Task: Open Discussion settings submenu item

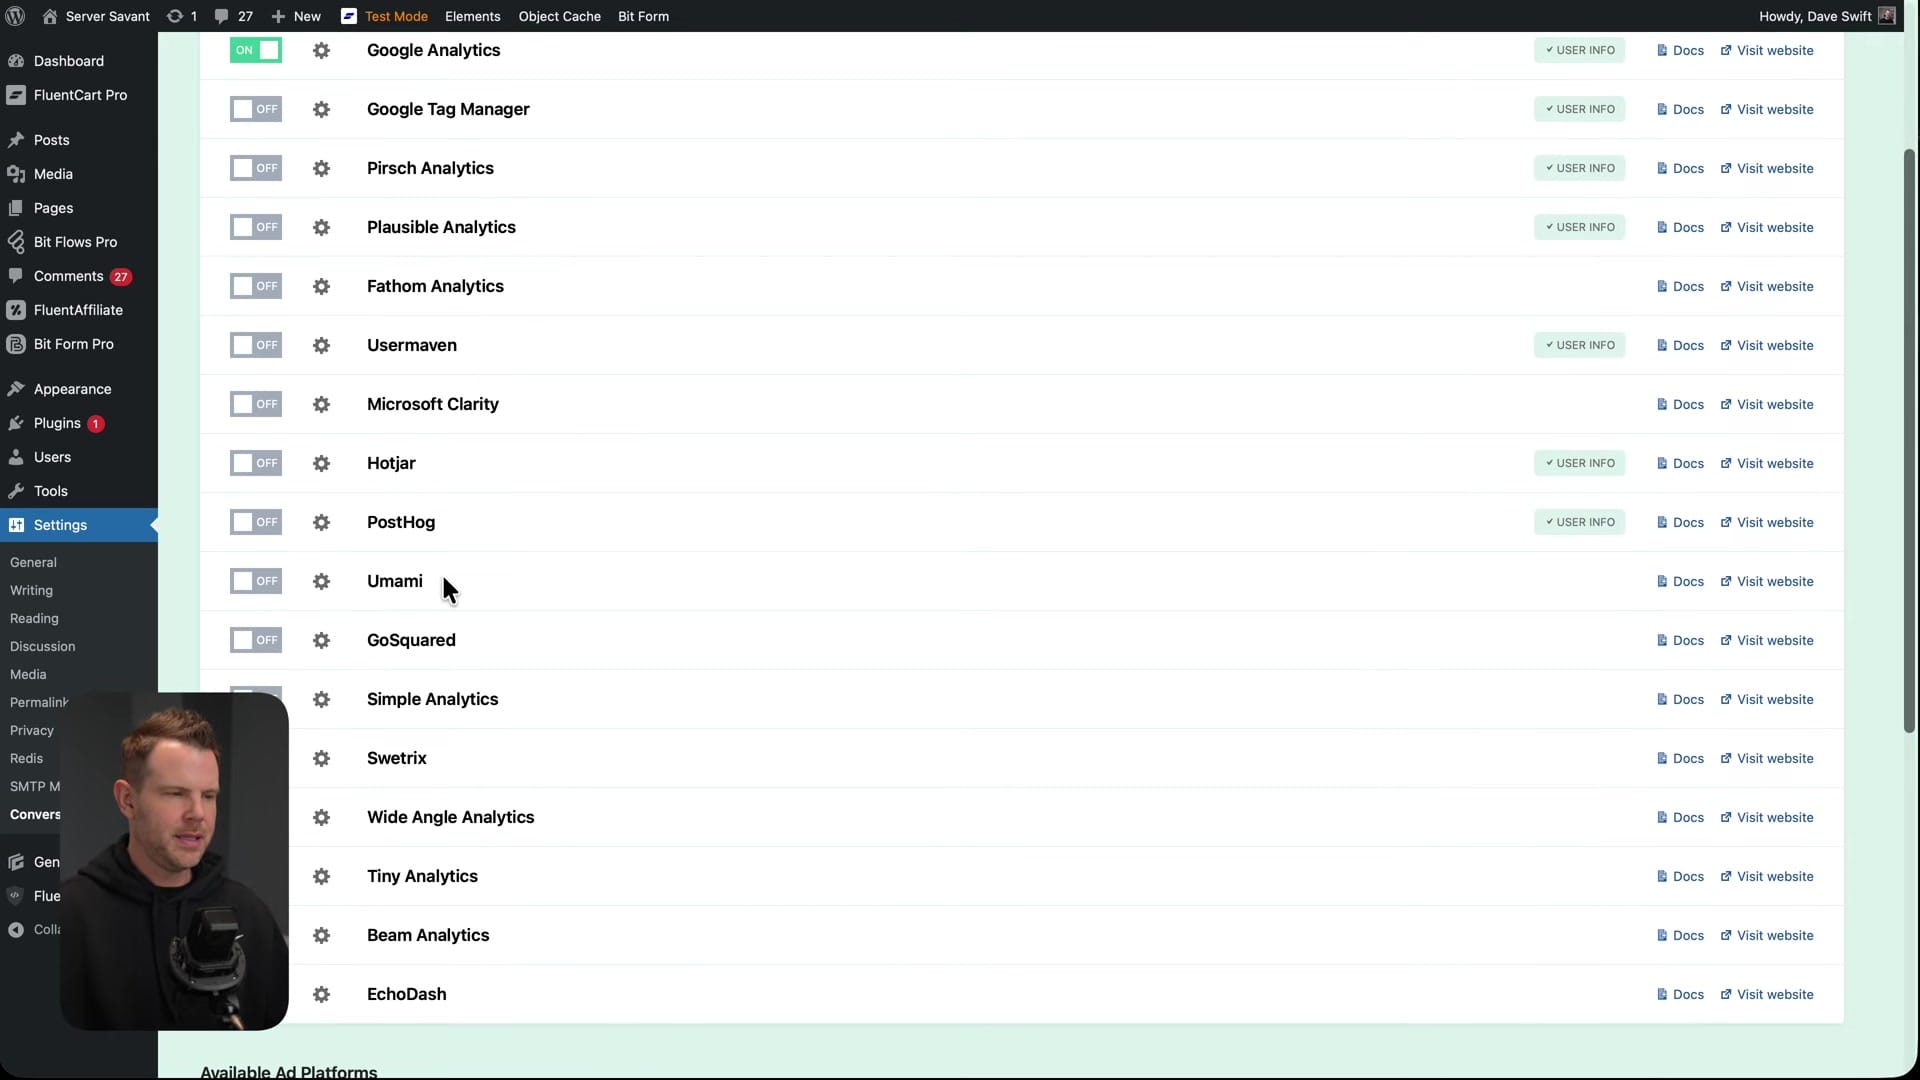Action: click(x=42, y=646)
